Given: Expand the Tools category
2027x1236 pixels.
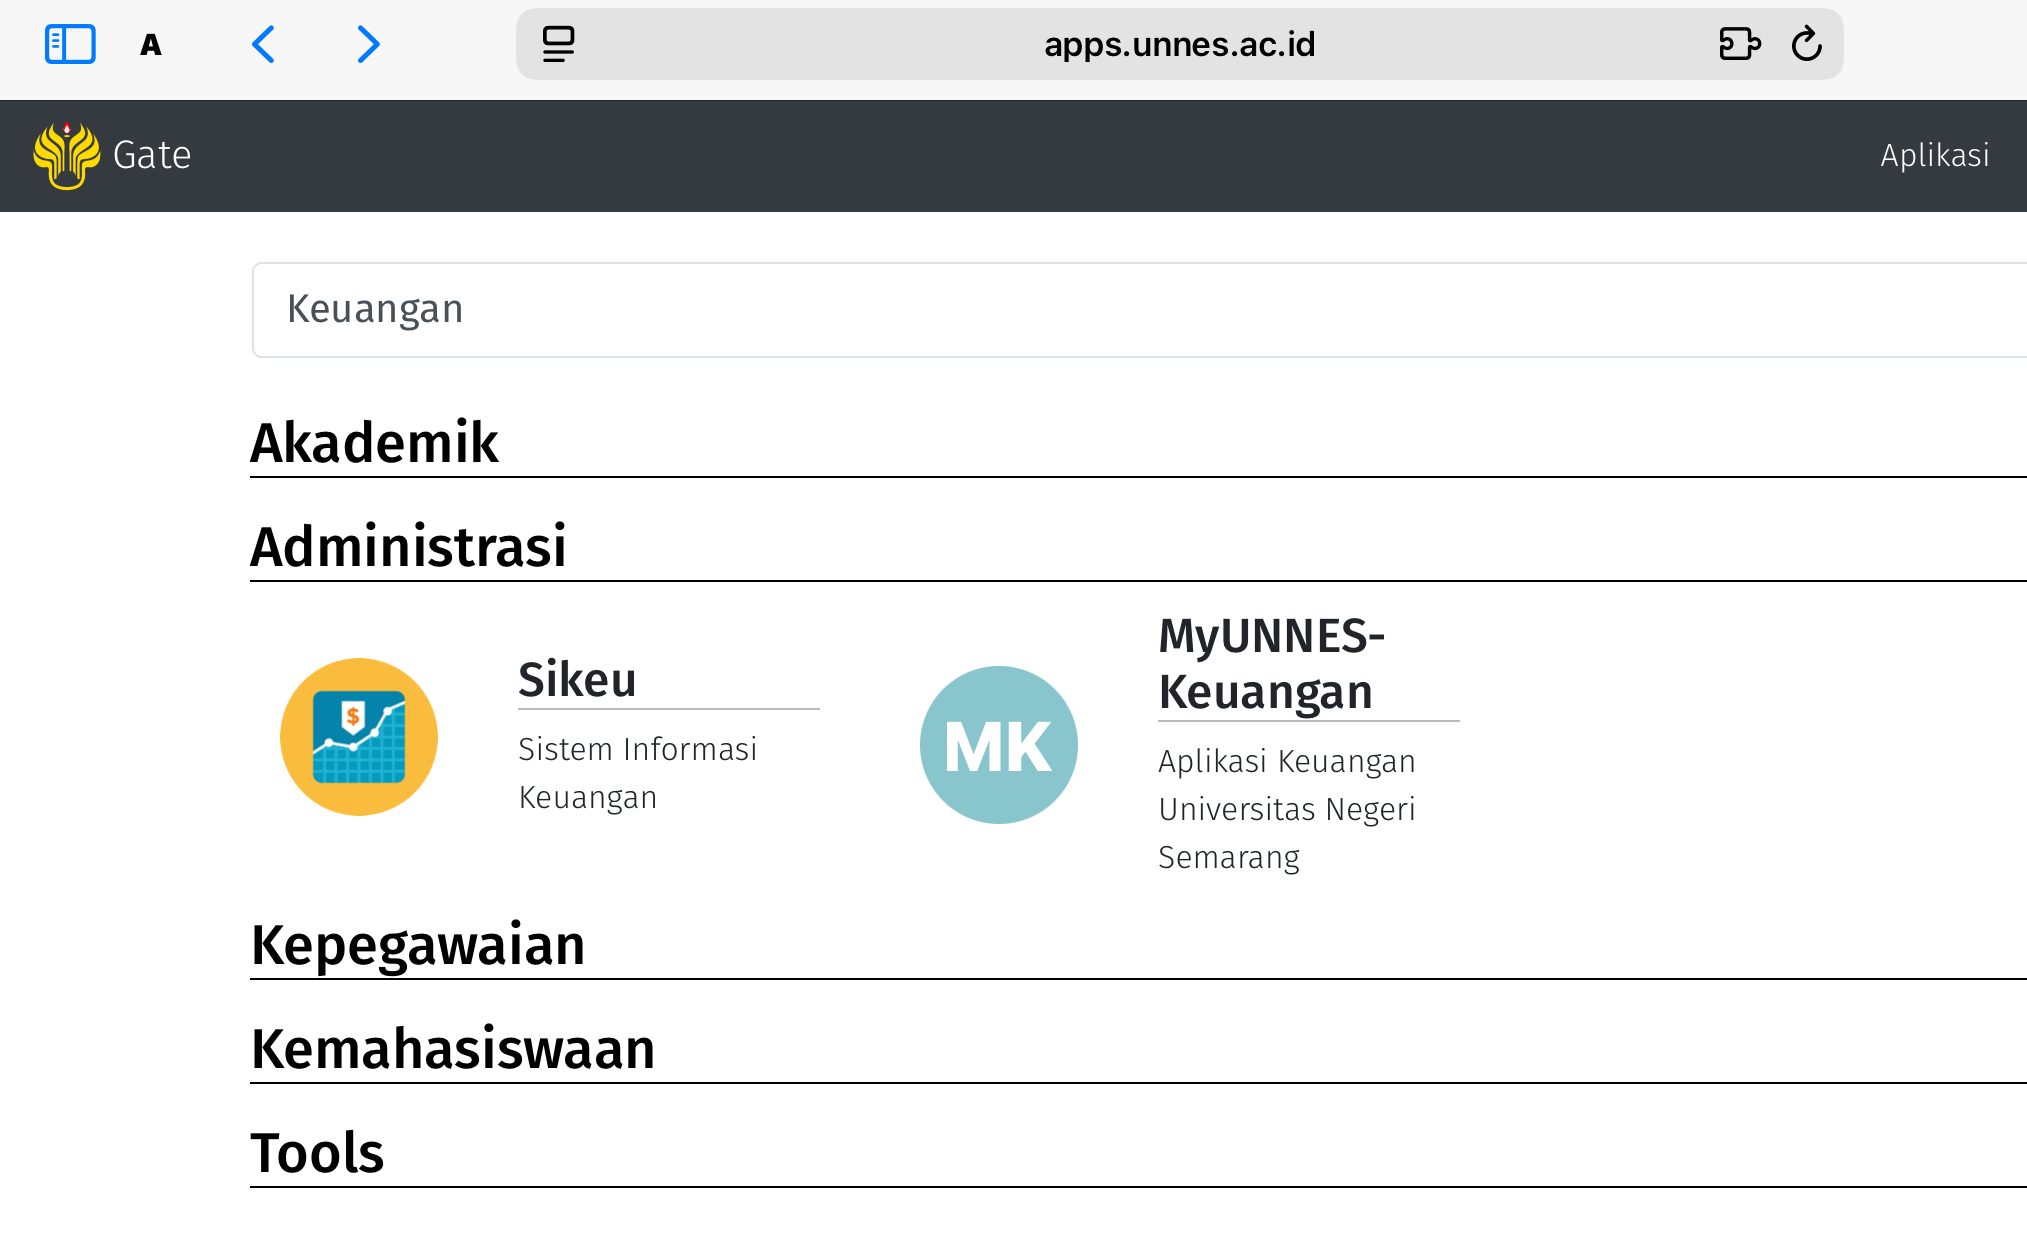Looking at the screenshot, I should pyautogui.click(x=317, y=1153).
